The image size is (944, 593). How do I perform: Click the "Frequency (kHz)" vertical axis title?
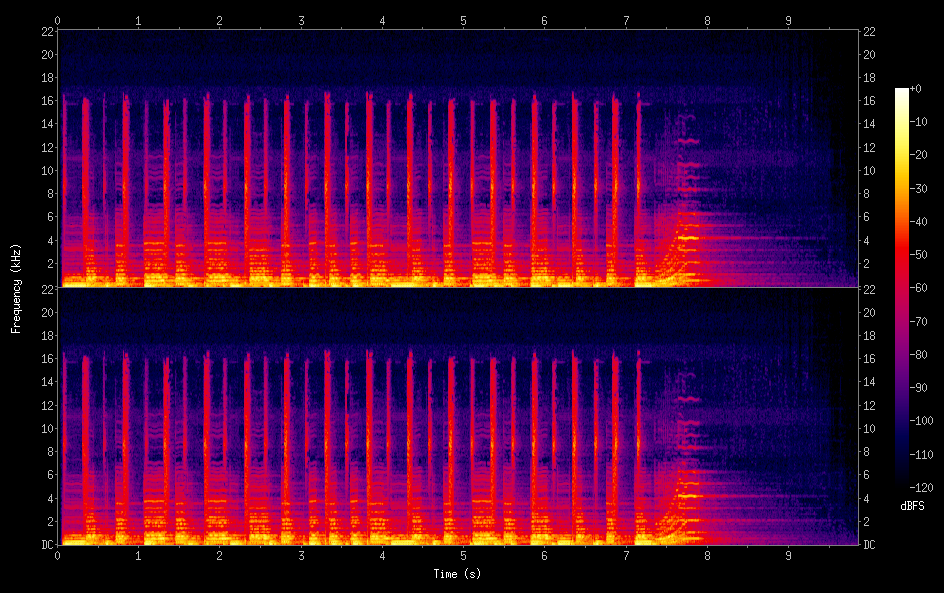coord(16,287)
